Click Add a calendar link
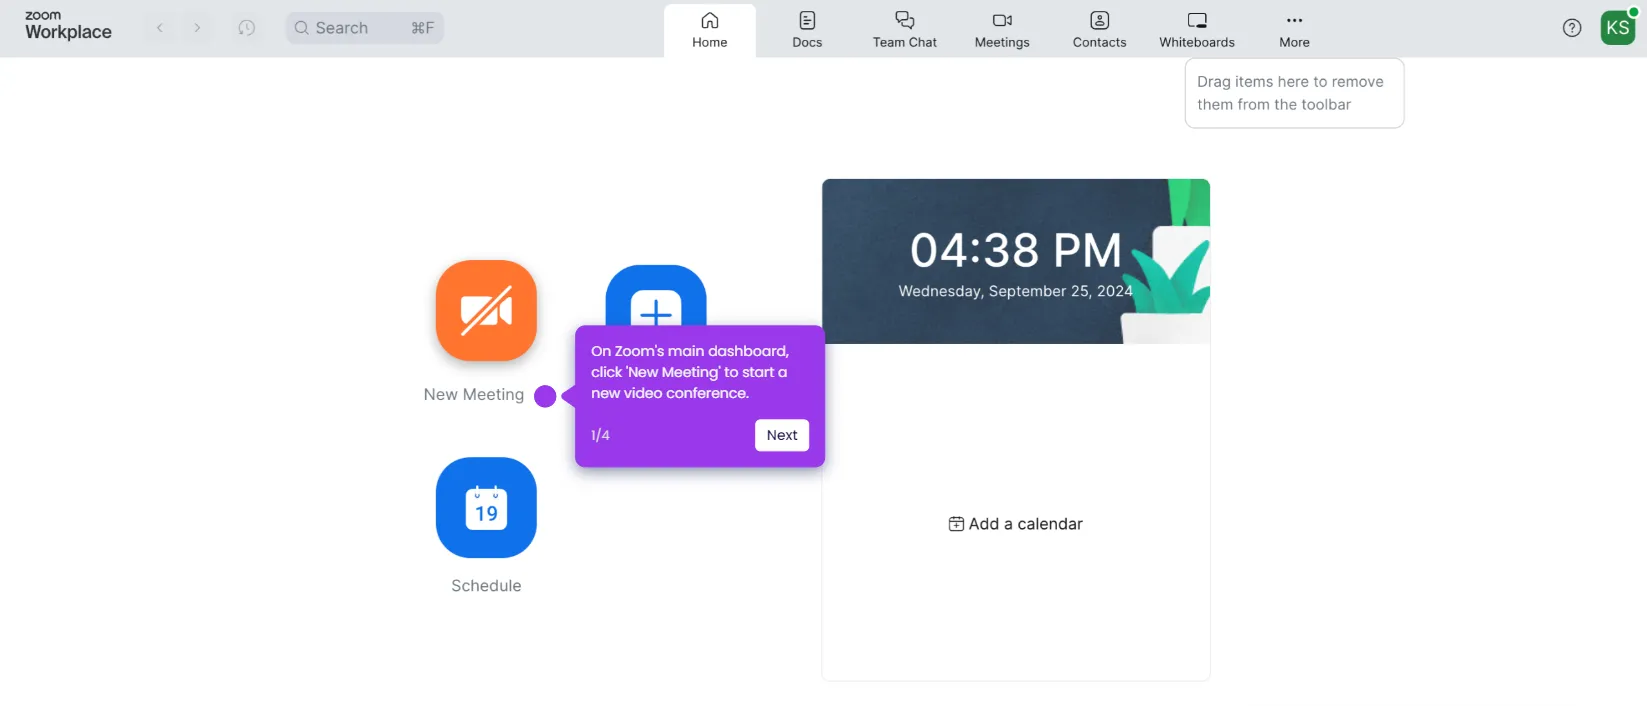The image size is (1647, 706). [x=1016, y=524]
